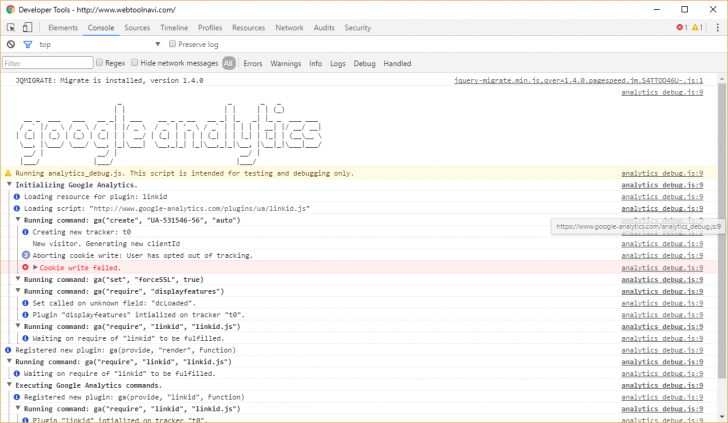The image size is (728, 423).
Task: Check Hide network messages
Action: [x=135, y=62]
